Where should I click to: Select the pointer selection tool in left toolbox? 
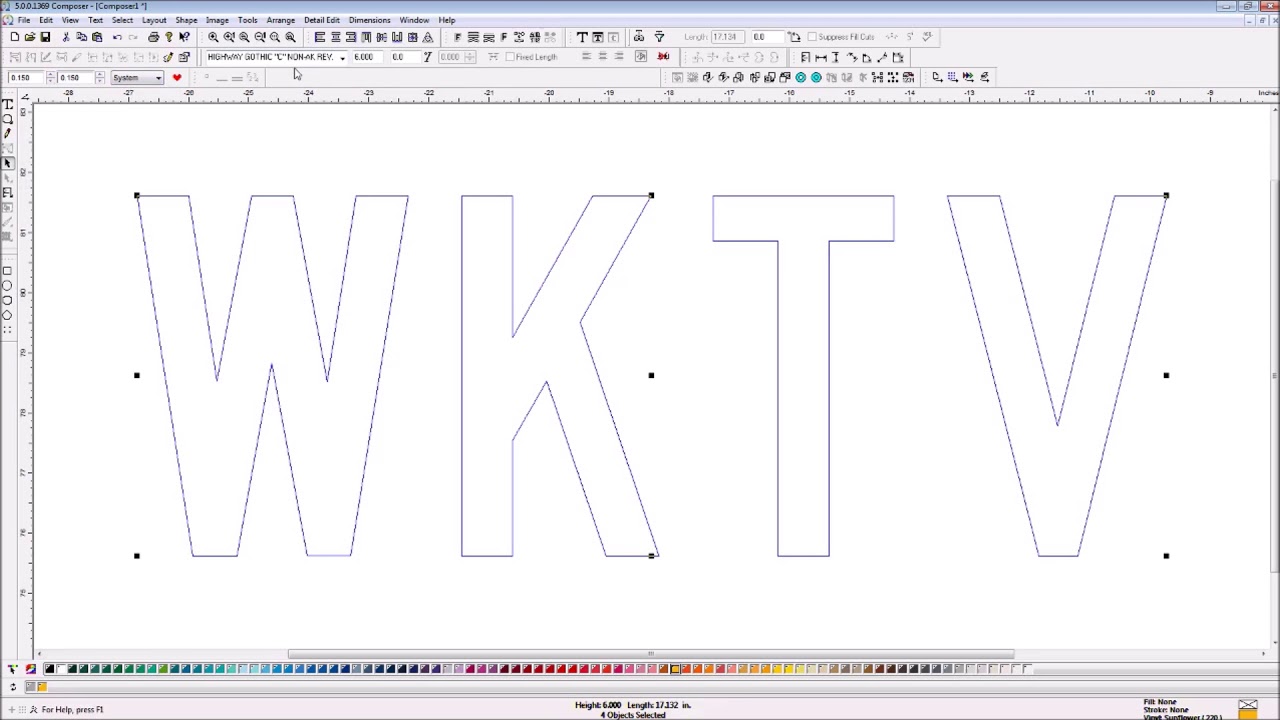7,163
